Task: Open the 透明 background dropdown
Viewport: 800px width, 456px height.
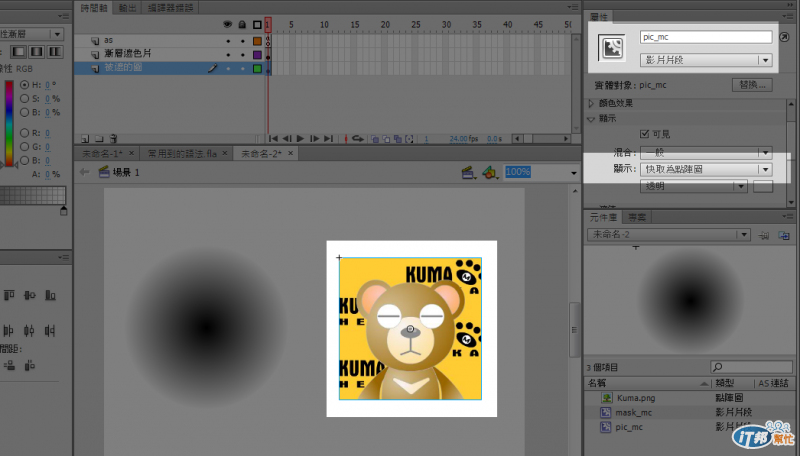Action: (x=694, y=187)
